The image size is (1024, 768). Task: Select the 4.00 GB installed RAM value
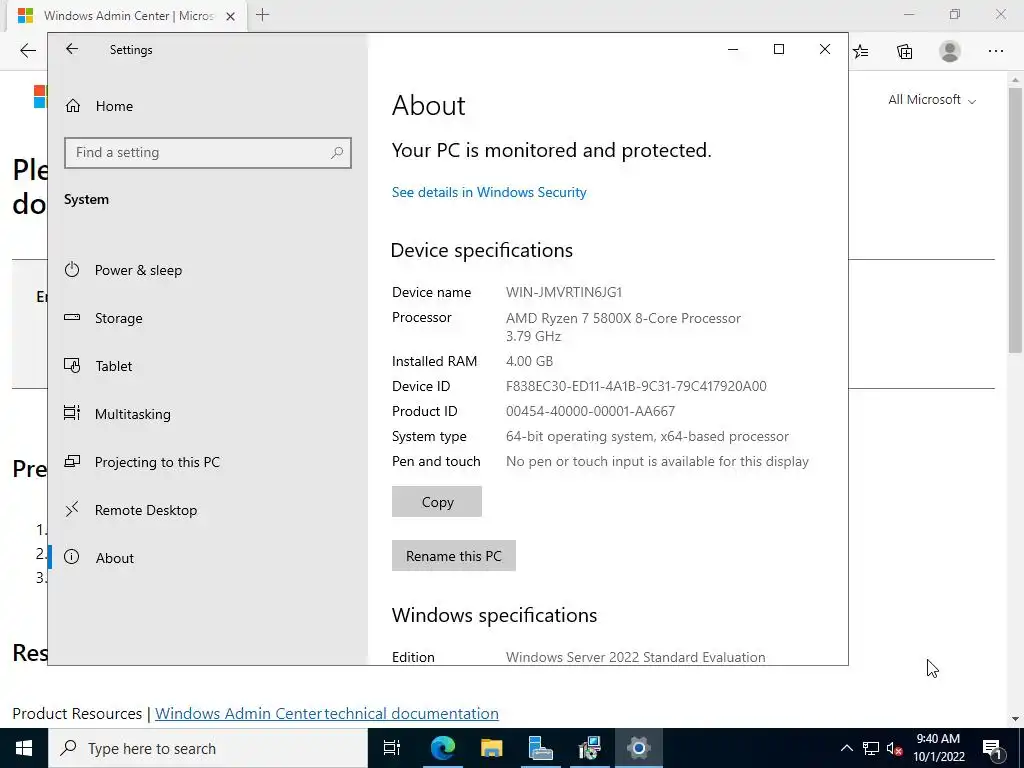tap(529, 361)
